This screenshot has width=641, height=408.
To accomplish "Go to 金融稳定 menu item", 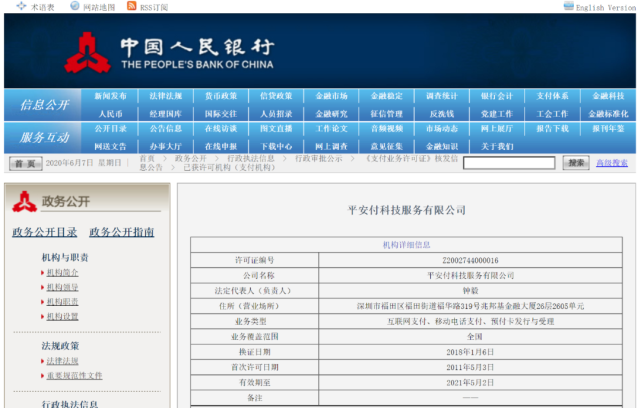I will pos(387,96).
